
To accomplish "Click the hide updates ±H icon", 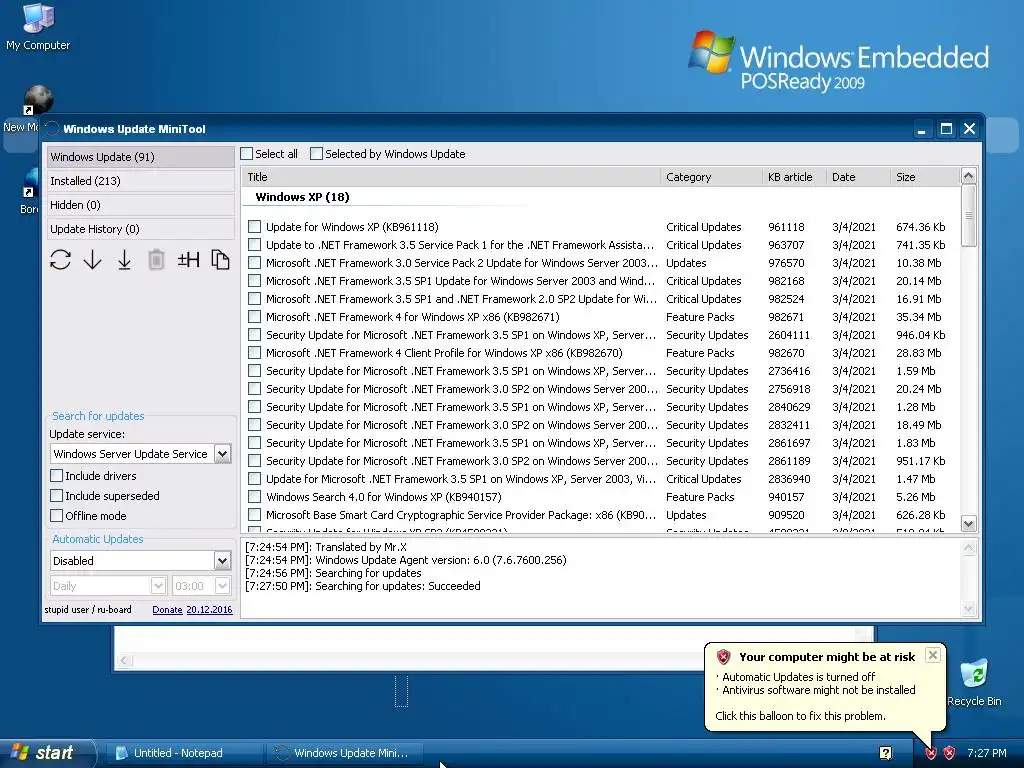I will point(188,260).
